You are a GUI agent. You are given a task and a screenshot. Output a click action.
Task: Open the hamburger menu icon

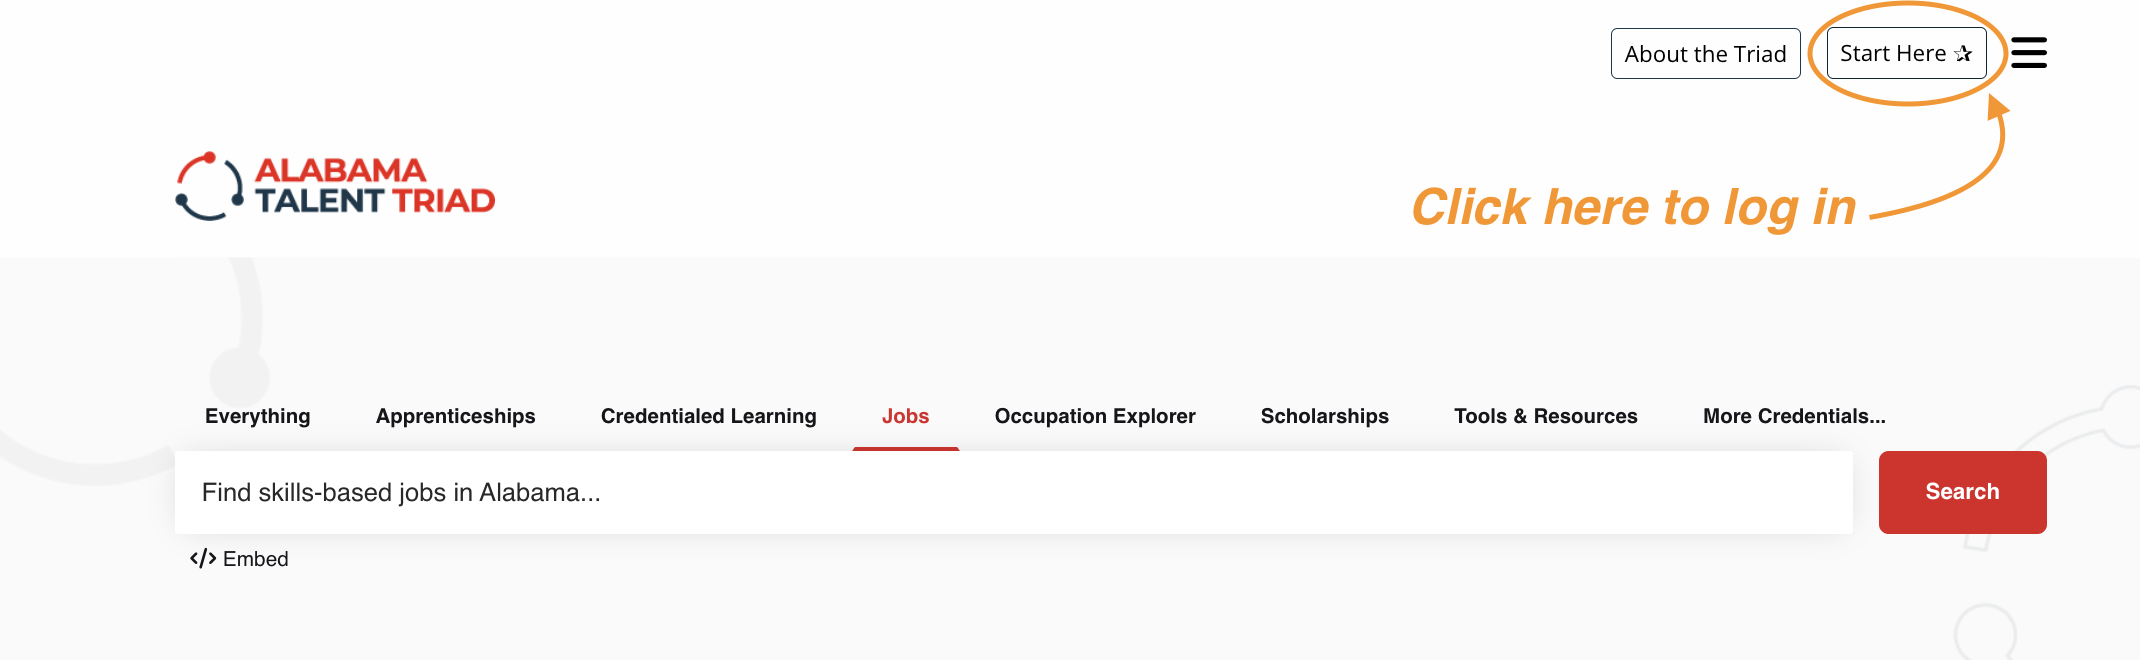coord(2028,53)
